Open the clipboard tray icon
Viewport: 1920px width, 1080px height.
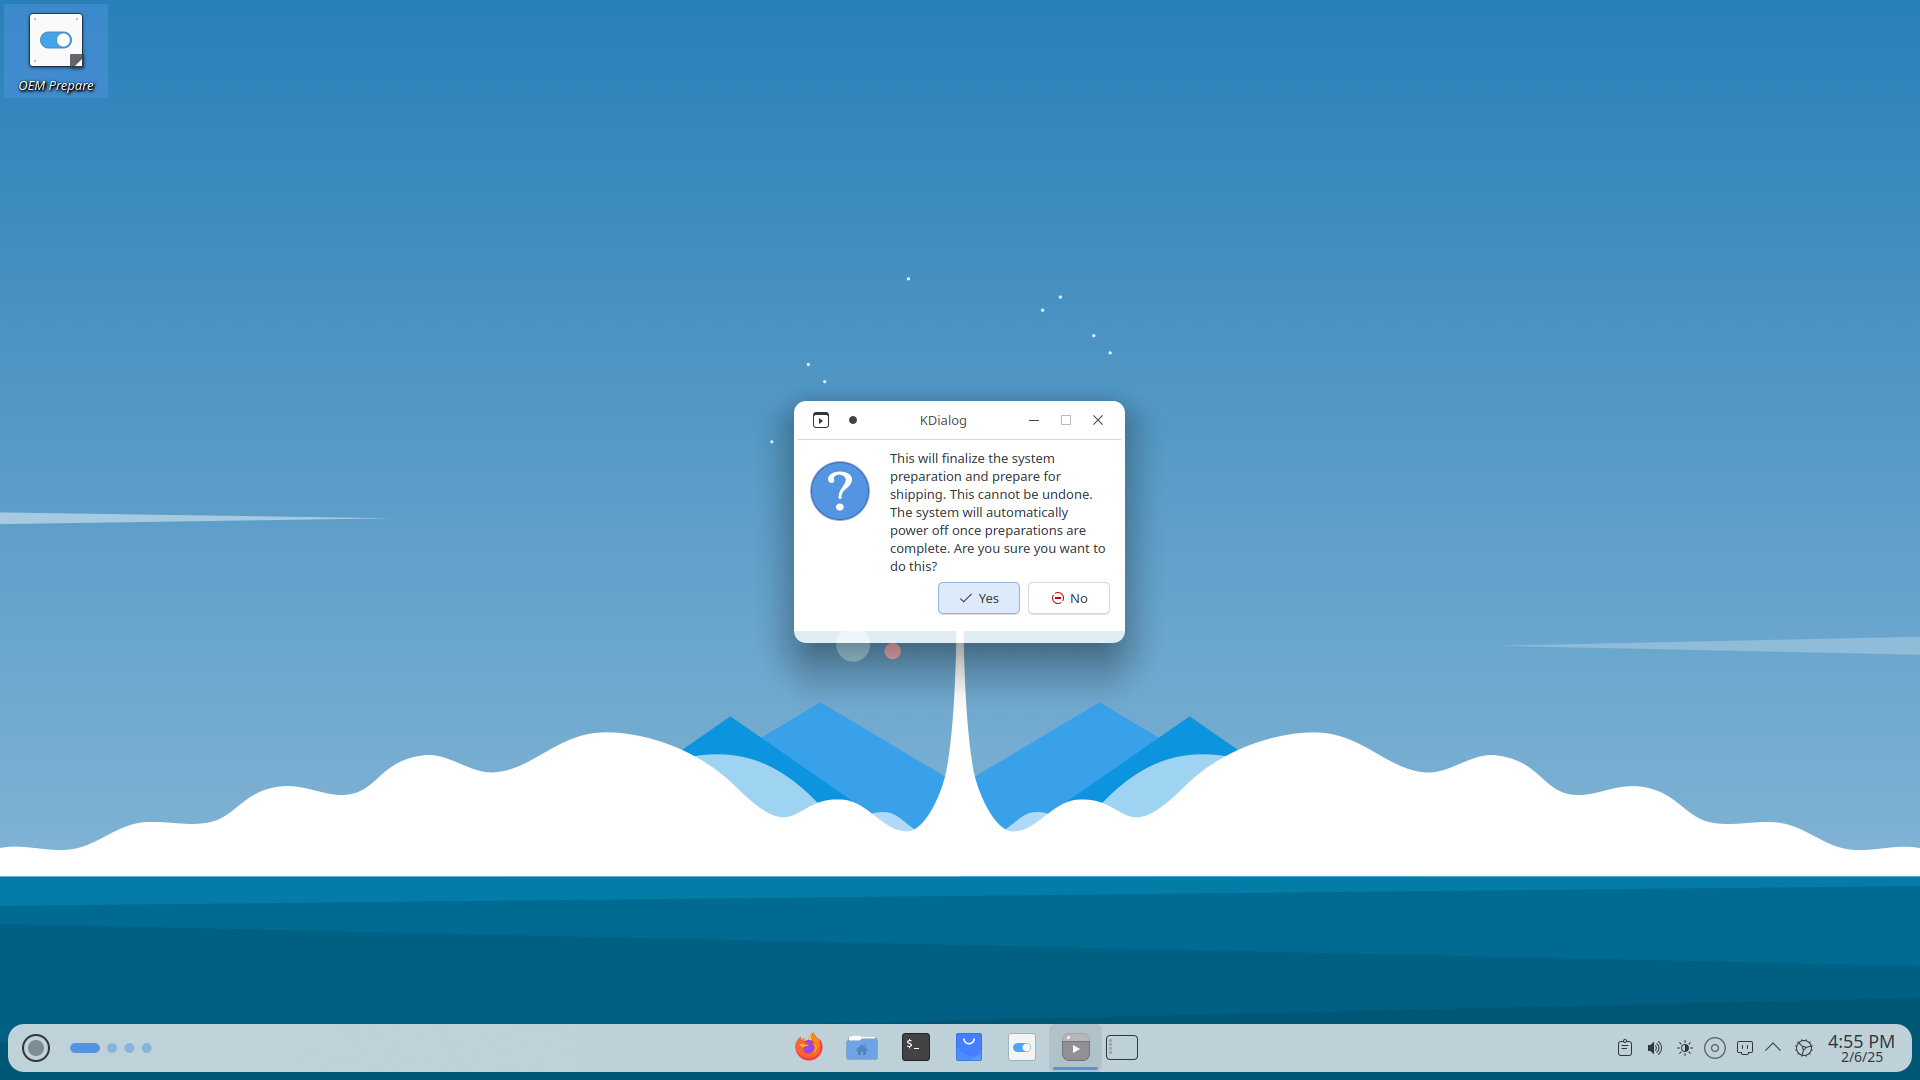point(1625,1048)
